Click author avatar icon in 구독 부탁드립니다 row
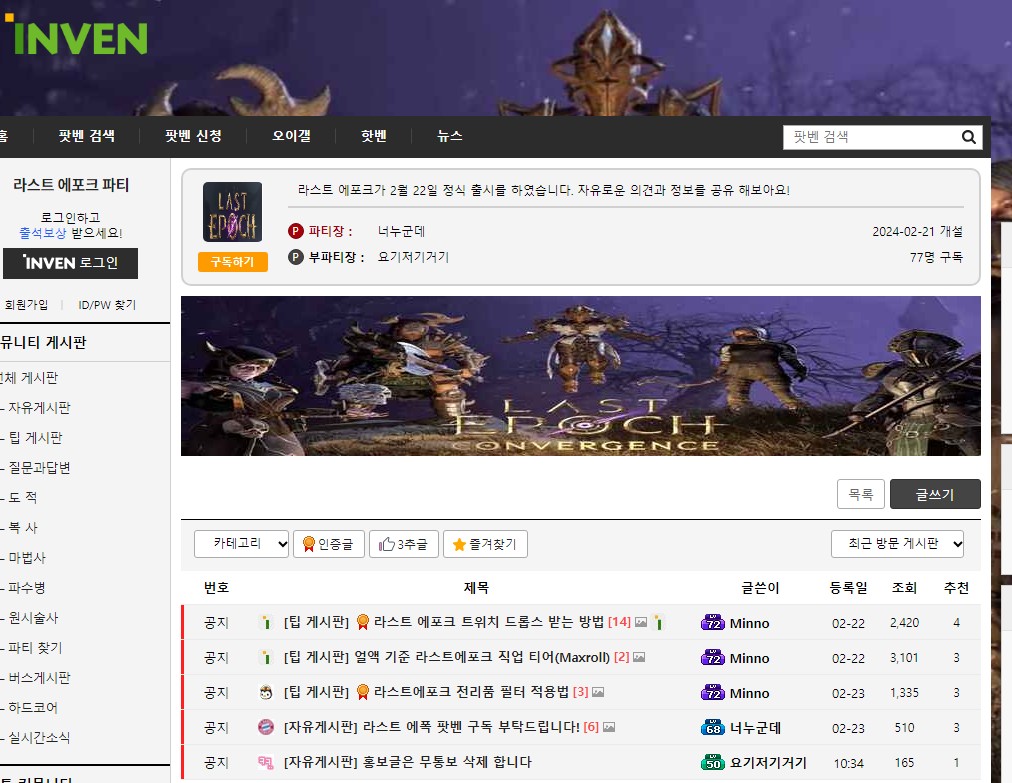Viewport: 1012px width, 783px height. [265, 727]
